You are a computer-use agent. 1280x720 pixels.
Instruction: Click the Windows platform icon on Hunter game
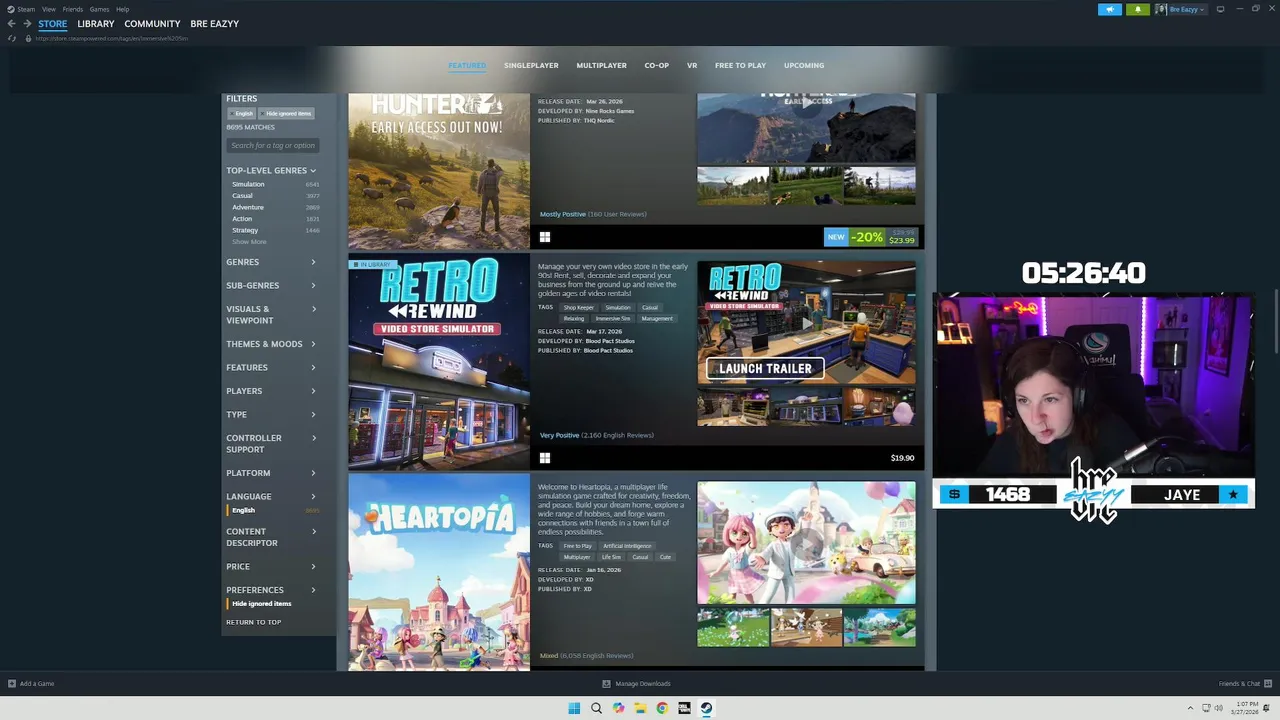(545, 237)
